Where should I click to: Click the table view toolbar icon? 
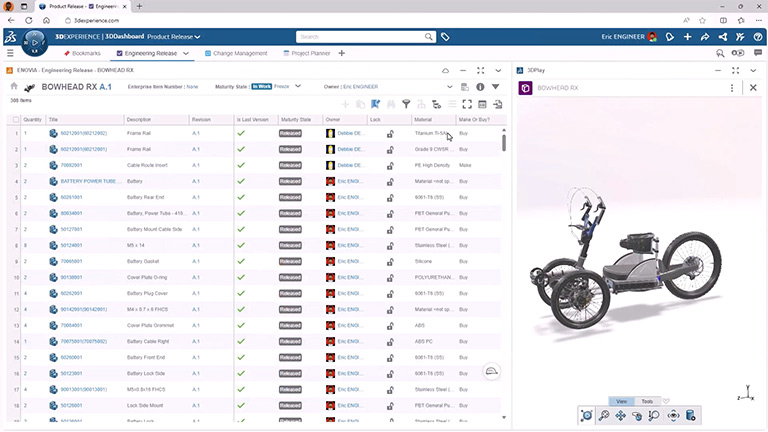(482, 104)
